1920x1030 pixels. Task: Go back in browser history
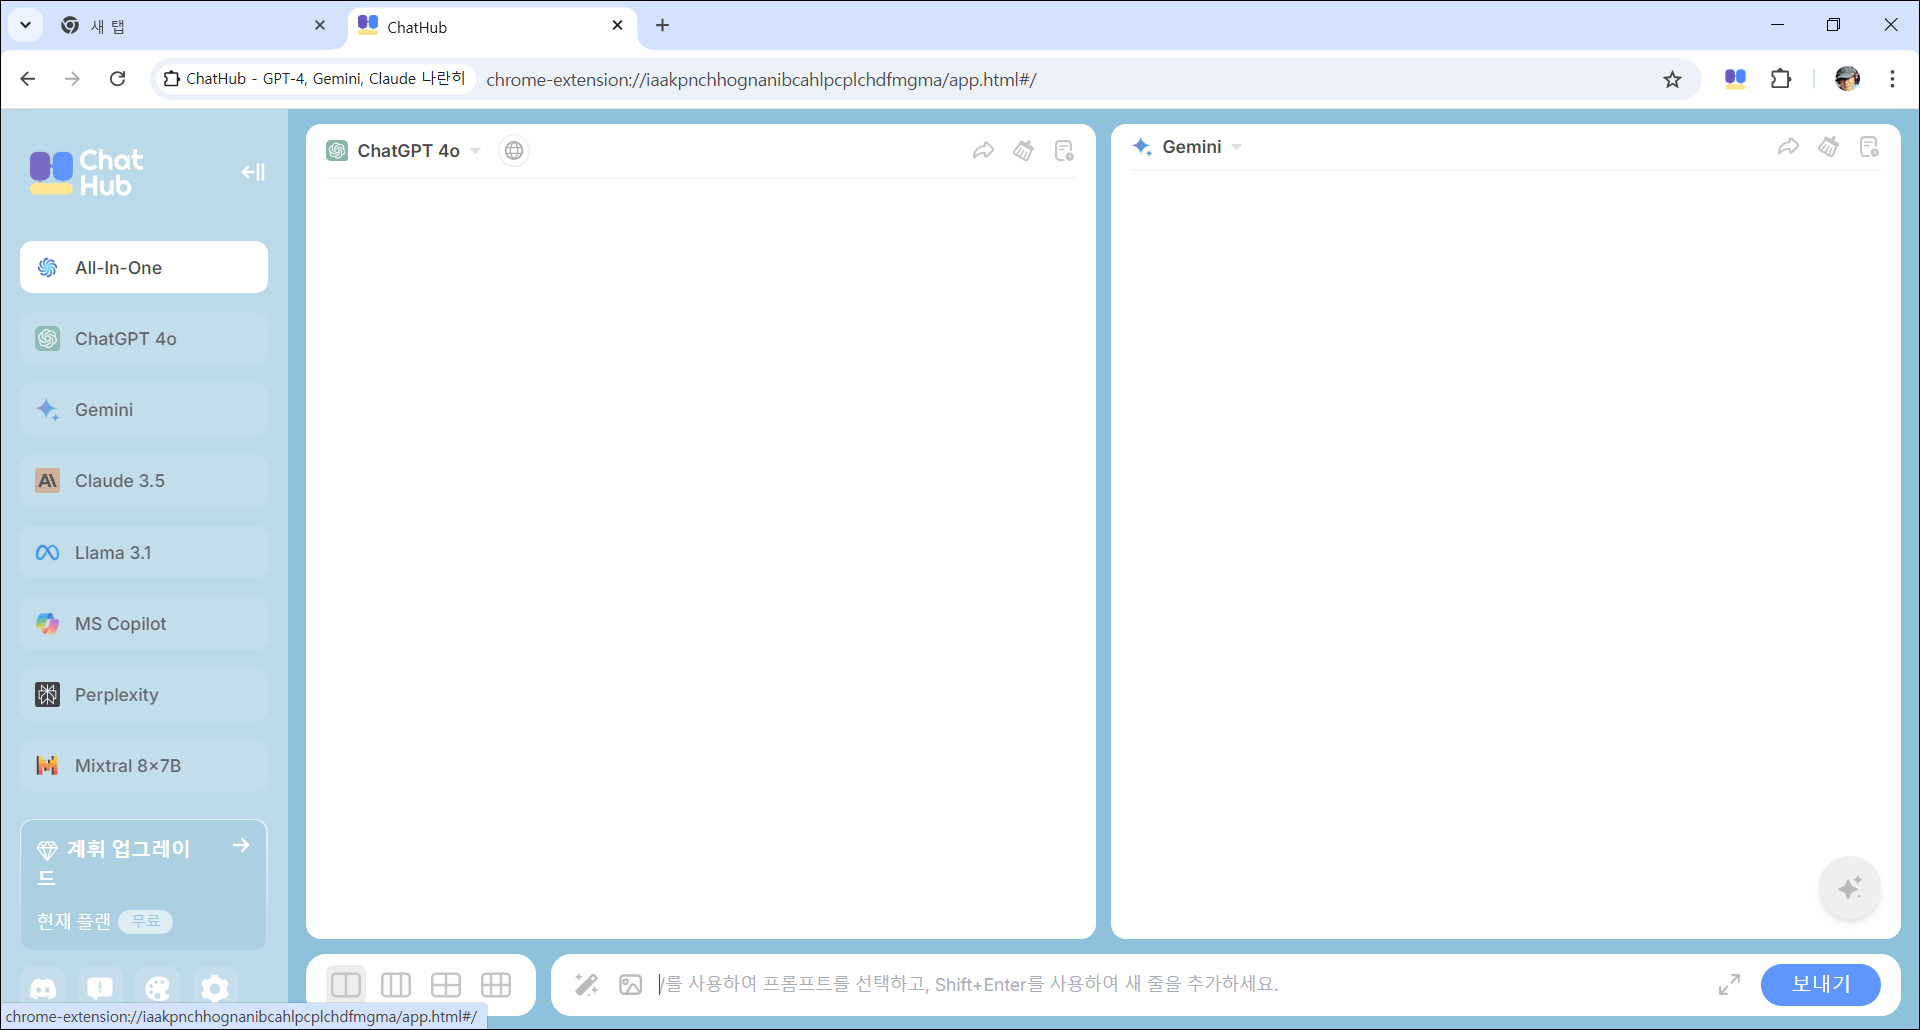28,79
